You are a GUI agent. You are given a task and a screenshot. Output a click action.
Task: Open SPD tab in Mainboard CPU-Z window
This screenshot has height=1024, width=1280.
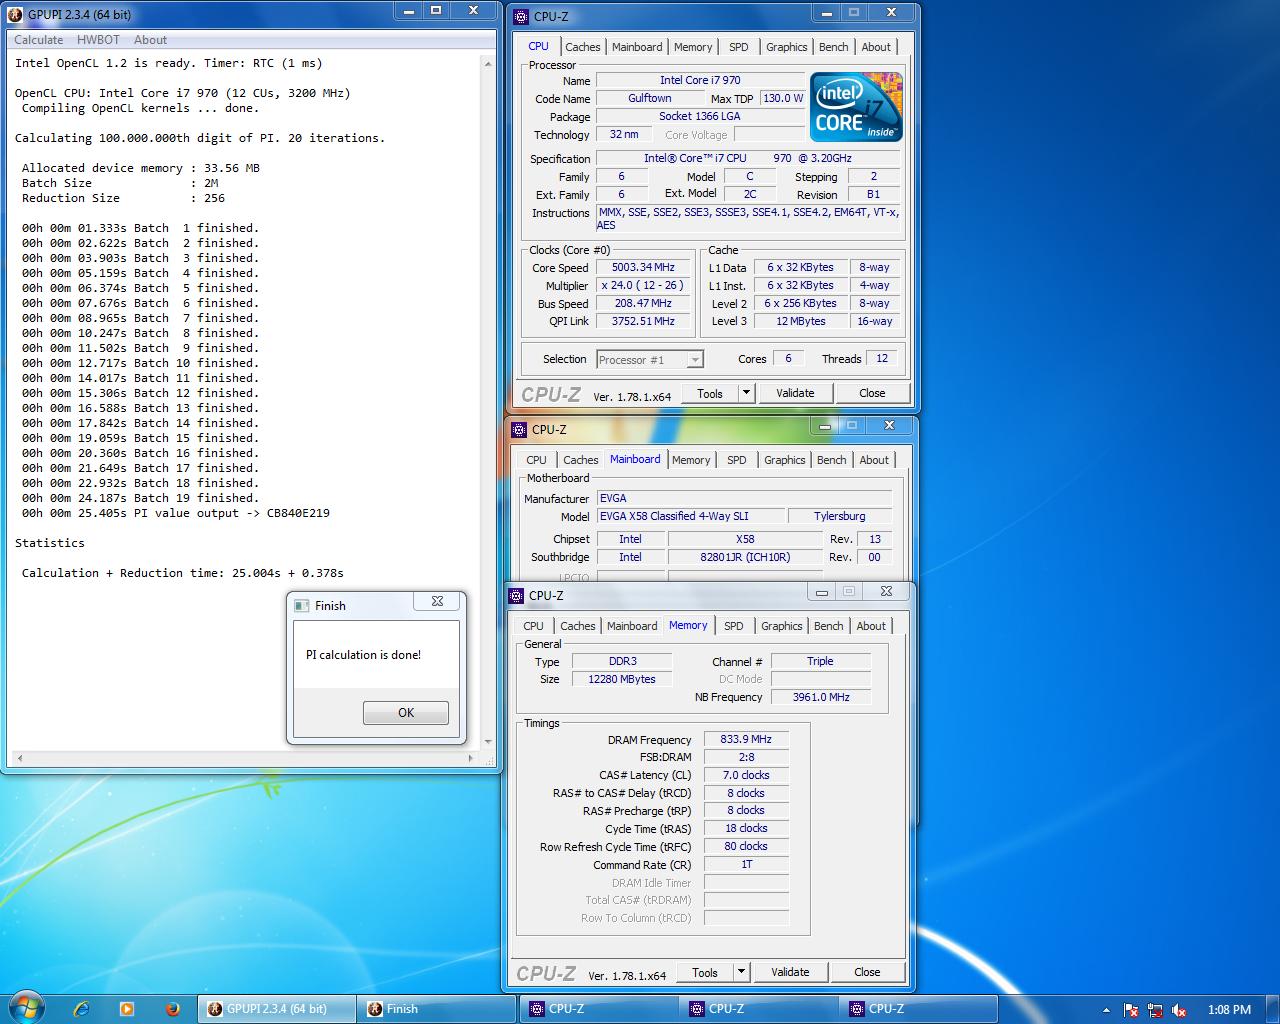736,460
